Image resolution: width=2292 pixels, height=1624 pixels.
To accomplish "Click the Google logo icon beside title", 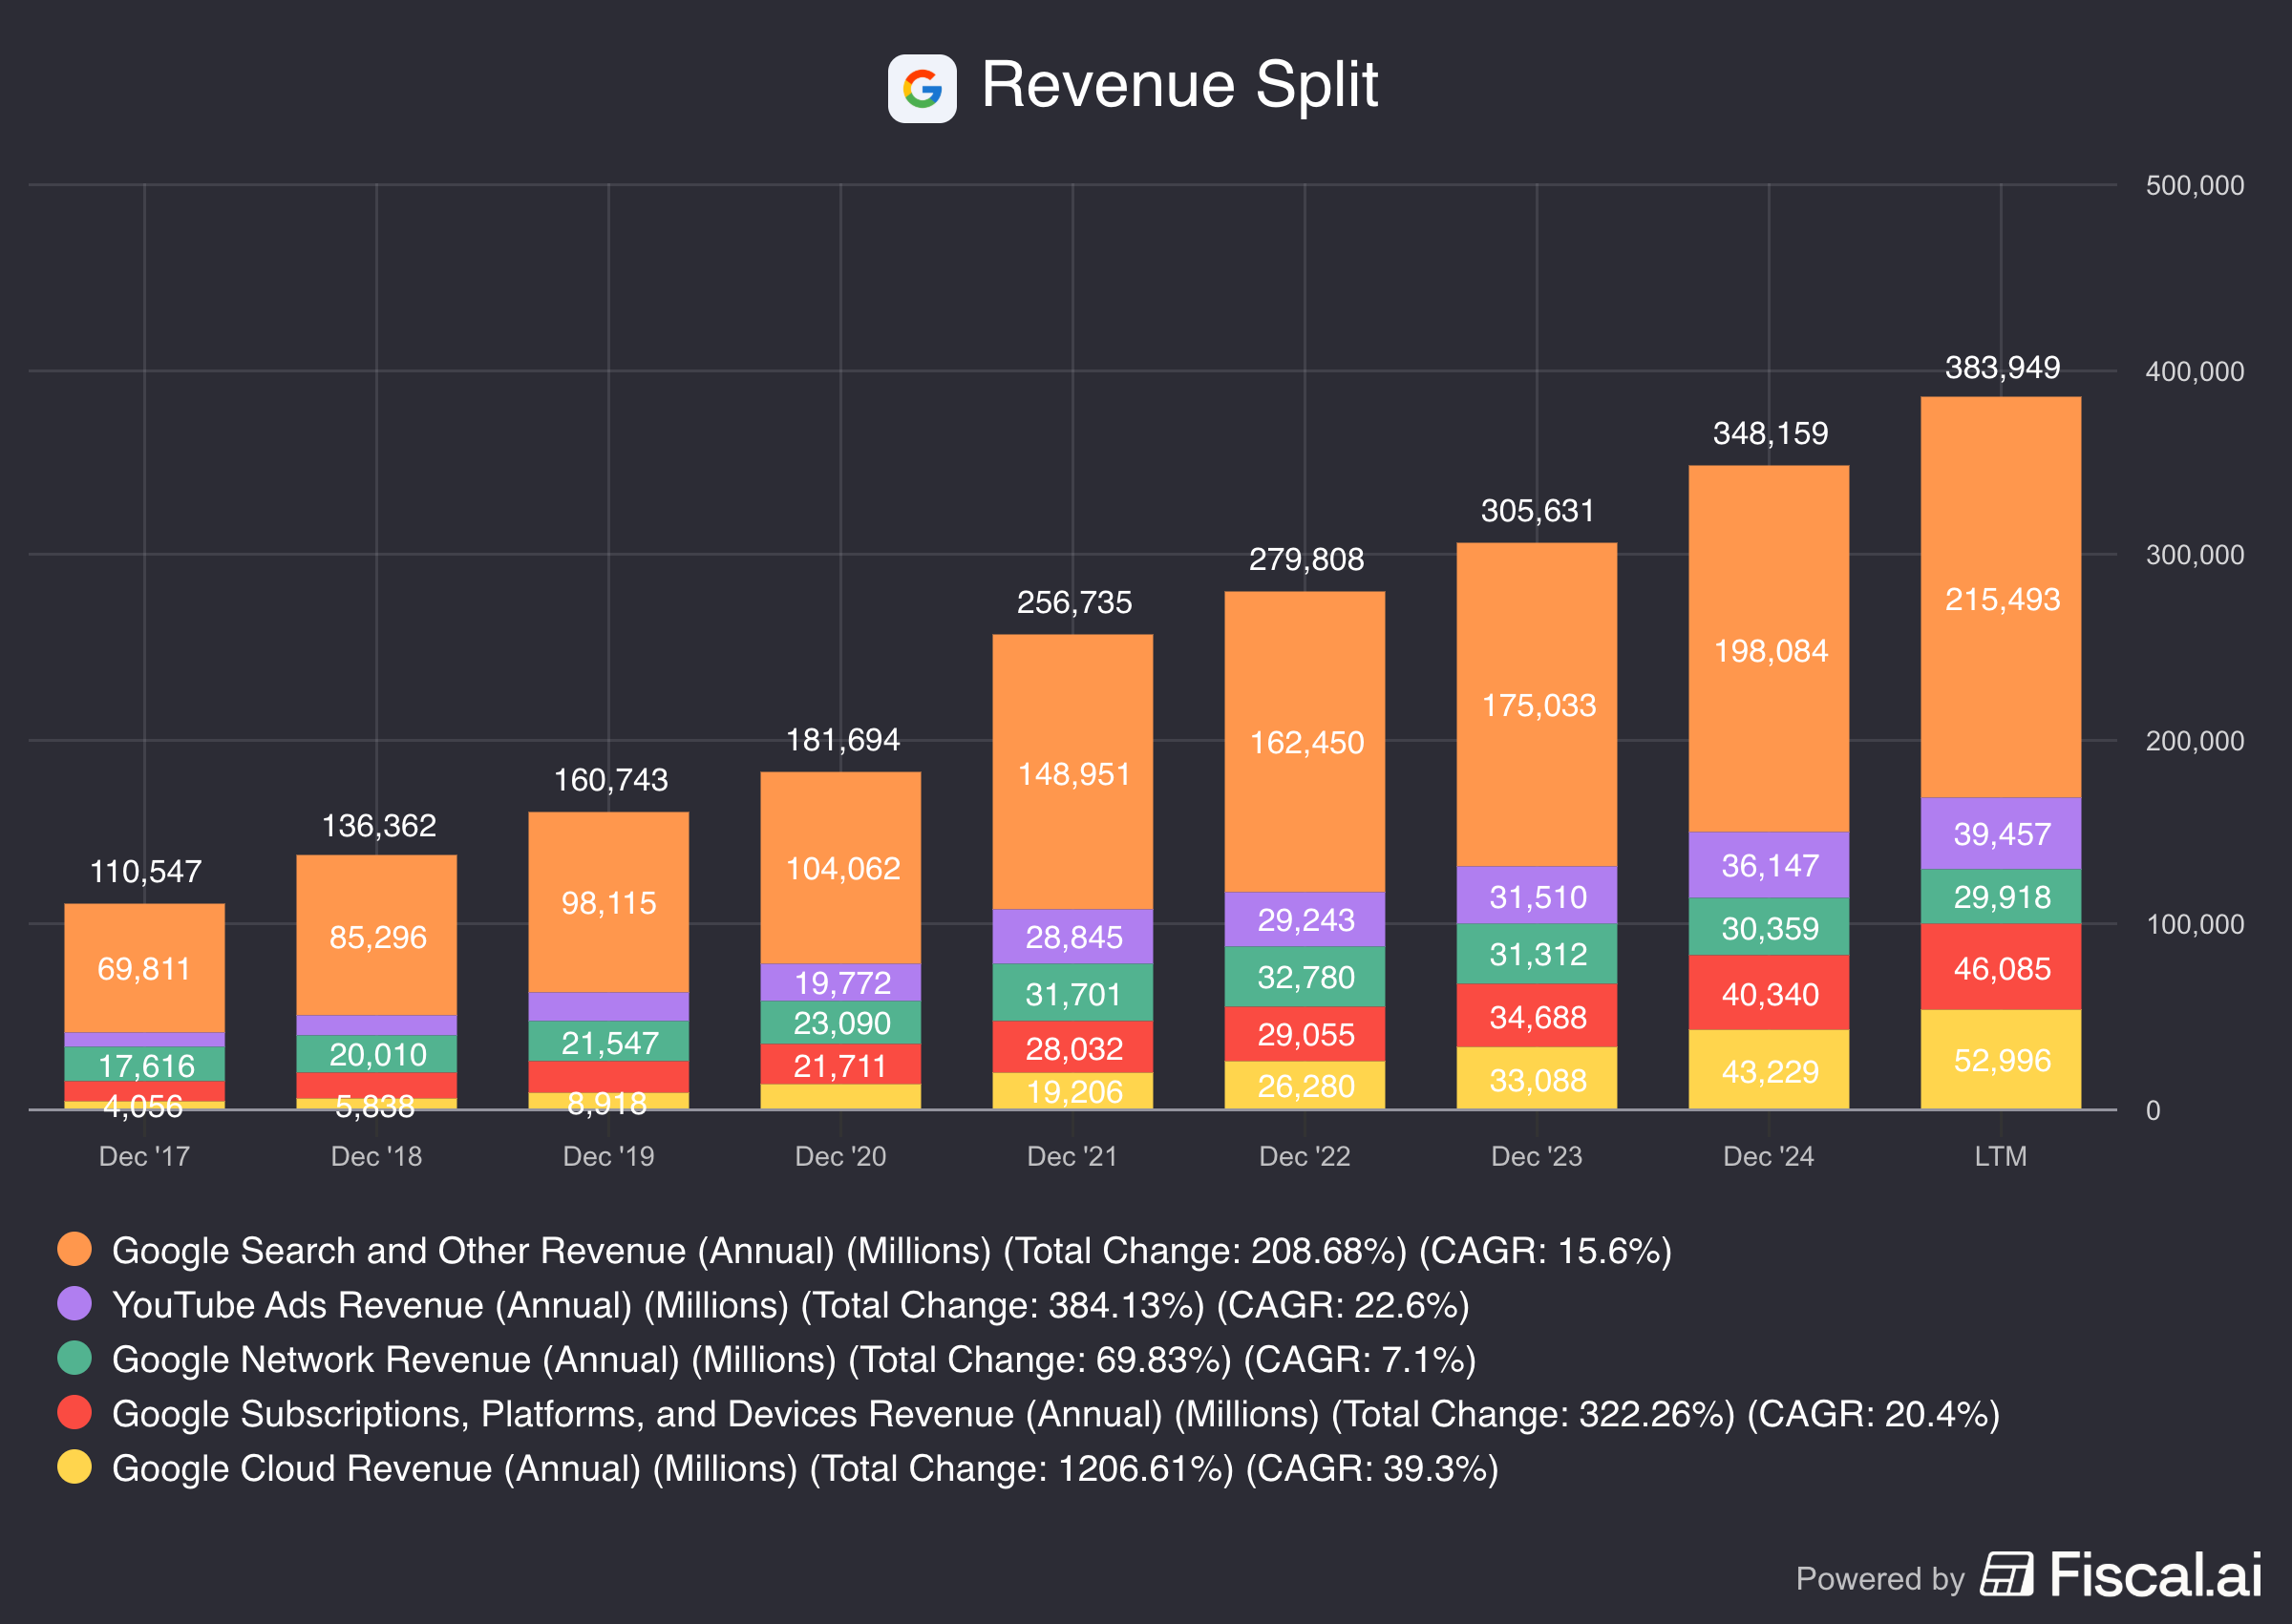I will click(x=921, y=88).
